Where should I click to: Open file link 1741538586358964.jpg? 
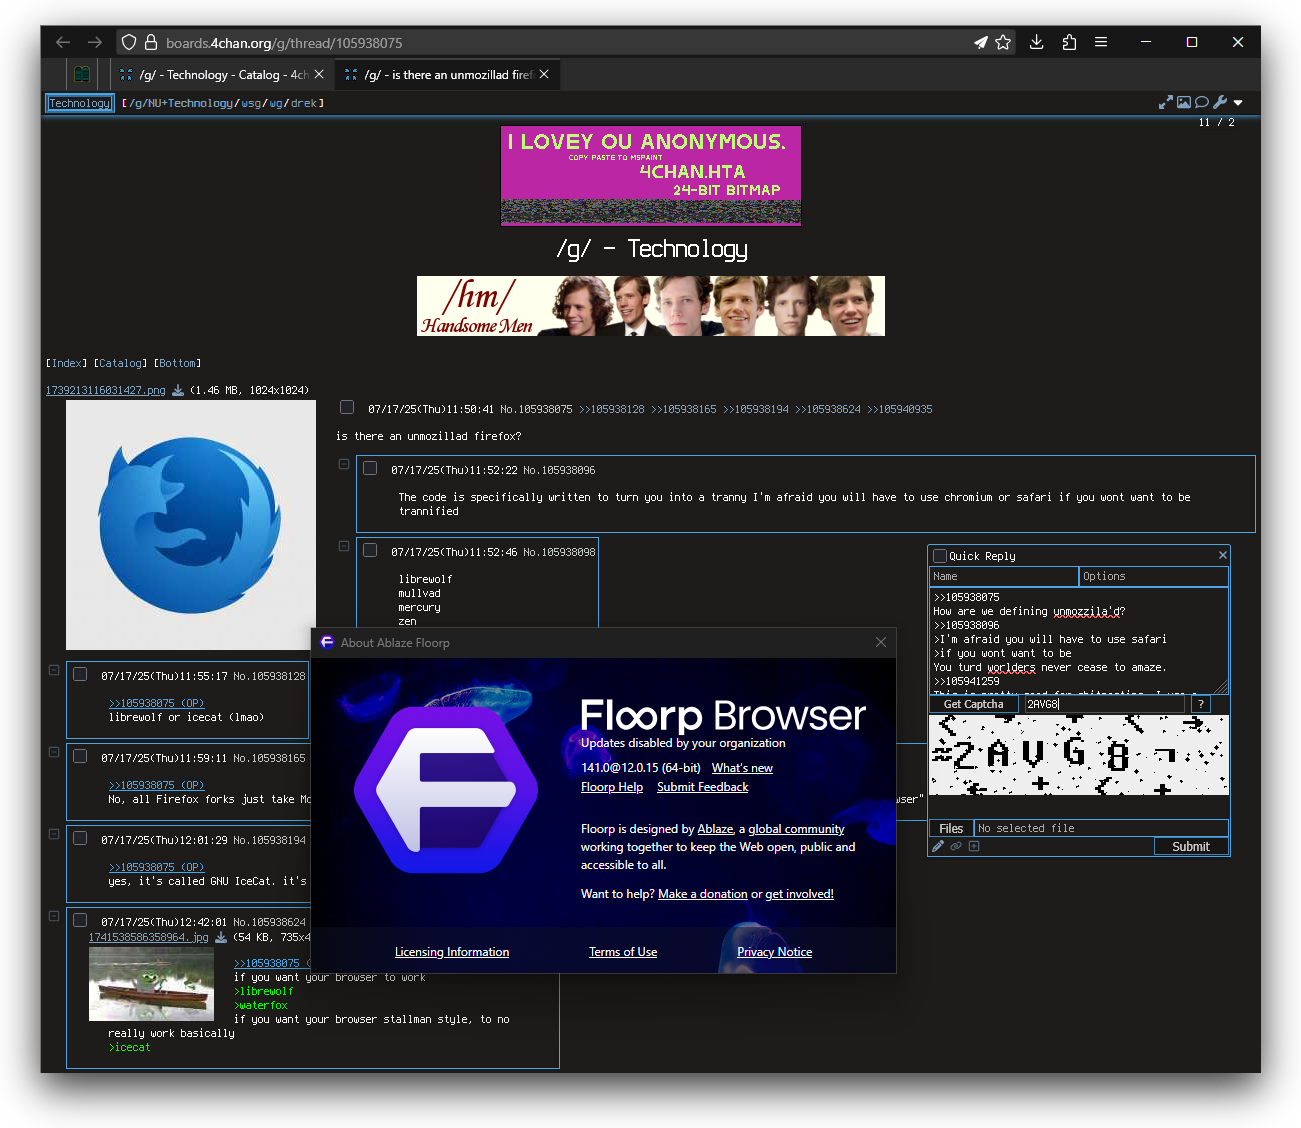[x=148, y=937]
